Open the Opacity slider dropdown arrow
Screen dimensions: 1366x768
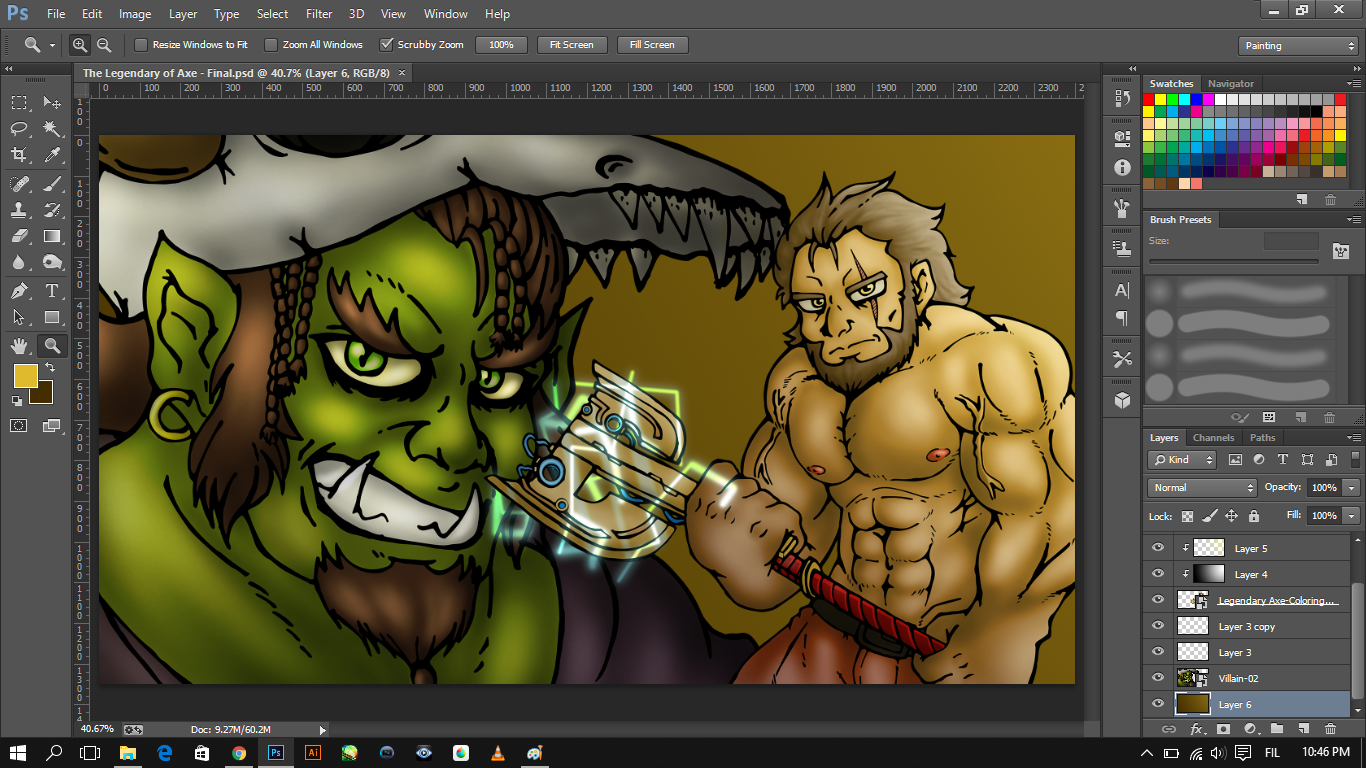click(1351, 488)
